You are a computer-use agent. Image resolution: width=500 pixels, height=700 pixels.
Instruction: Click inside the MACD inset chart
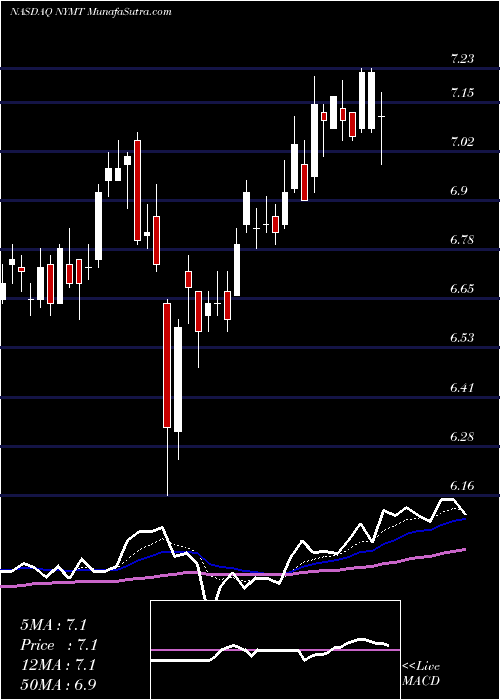click(x=275, y=650)
